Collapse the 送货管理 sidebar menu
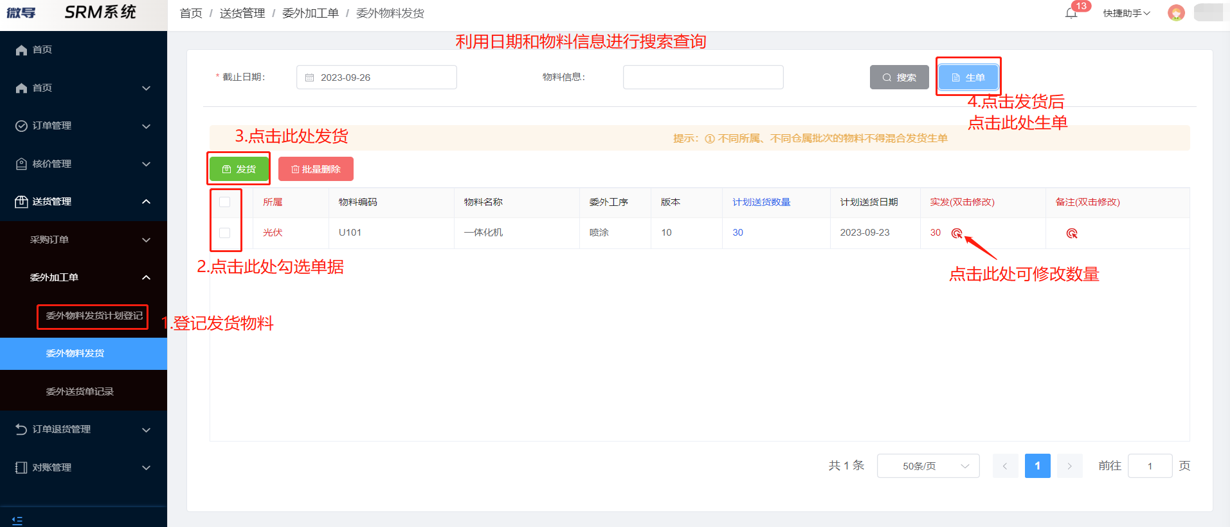Screen dimensions: 1230x527 point(83,202)
